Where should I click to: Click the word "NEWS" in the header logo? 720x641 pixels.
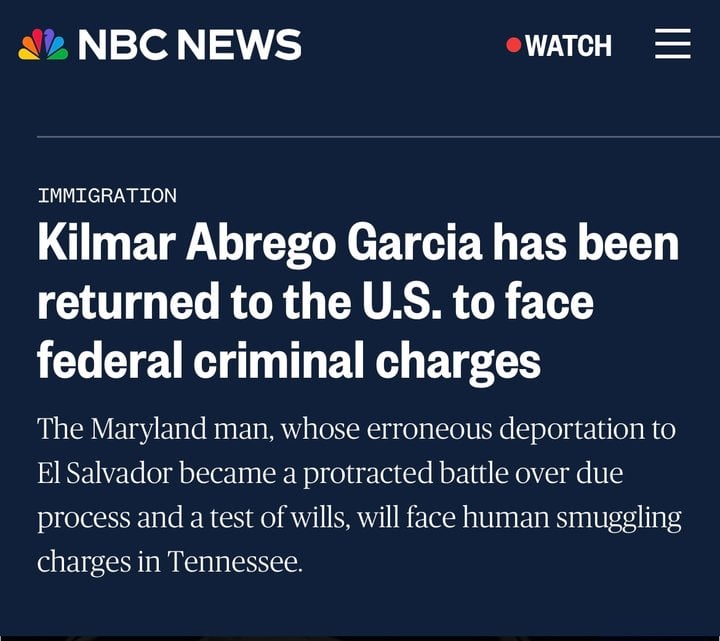(240, 45)
